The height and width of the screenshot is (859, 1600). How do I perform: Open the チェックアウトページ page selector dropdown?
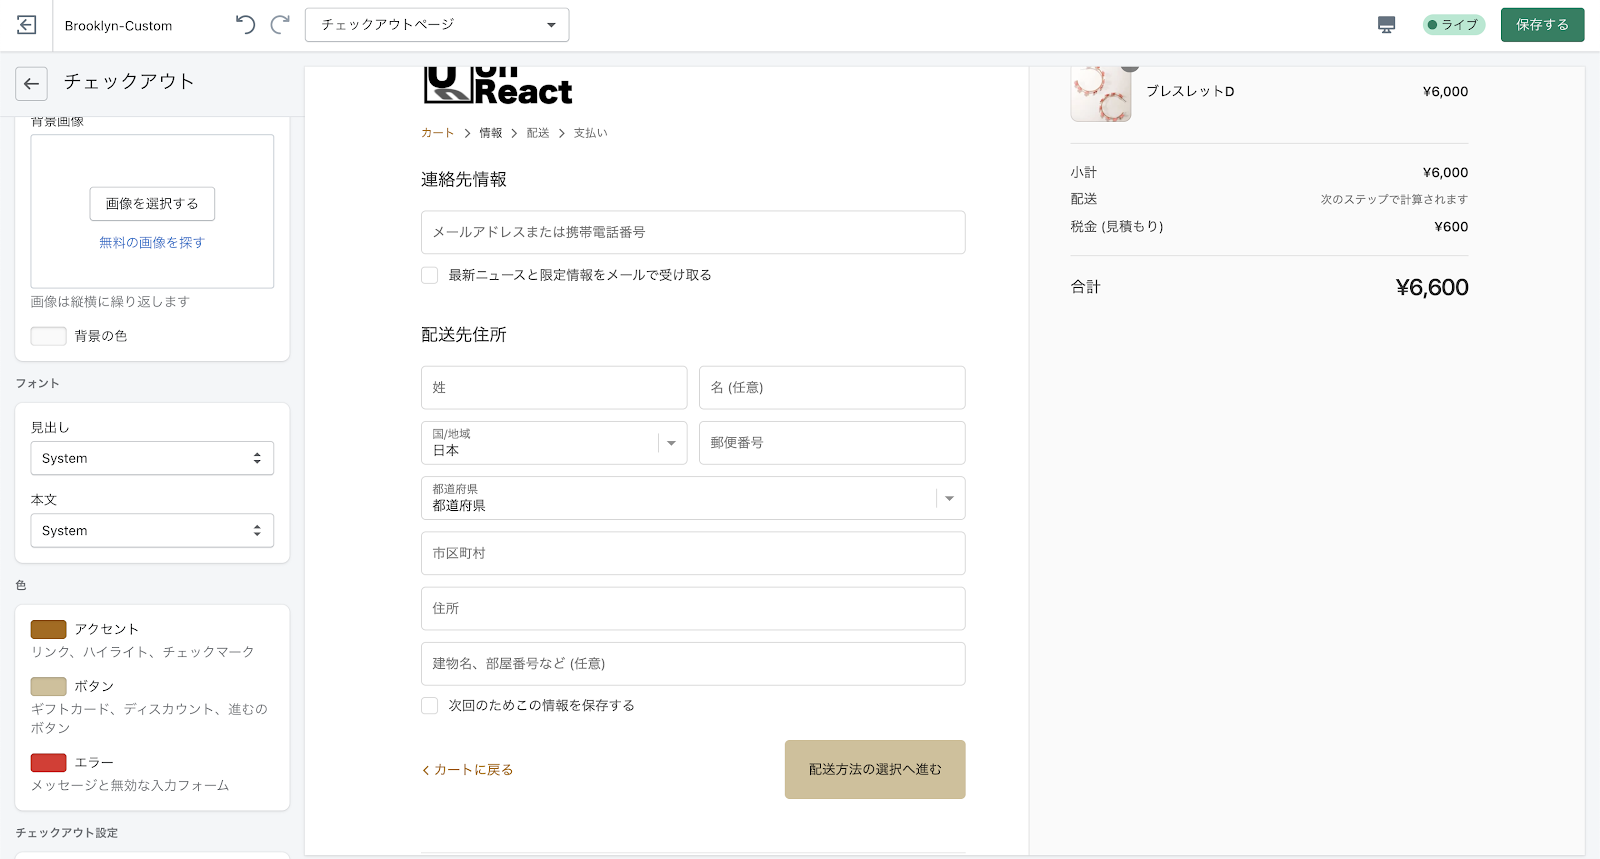coord(437,25)
